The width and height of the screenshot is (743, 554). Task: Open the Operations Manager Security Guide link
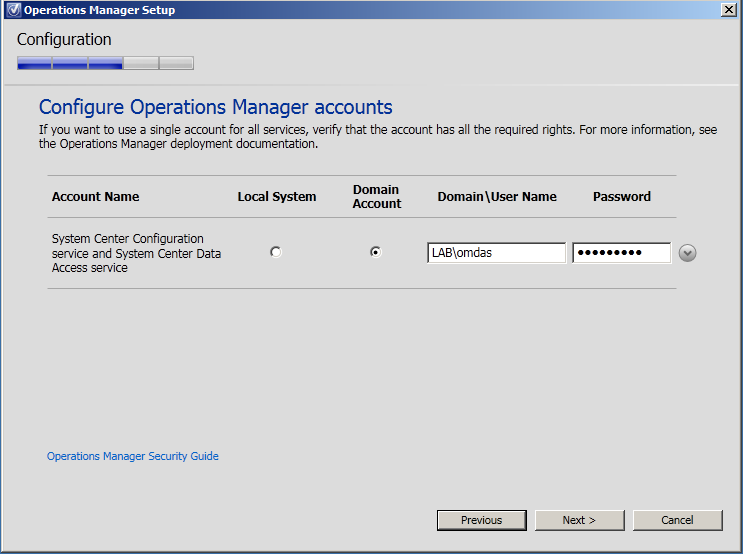coord(133,456)
